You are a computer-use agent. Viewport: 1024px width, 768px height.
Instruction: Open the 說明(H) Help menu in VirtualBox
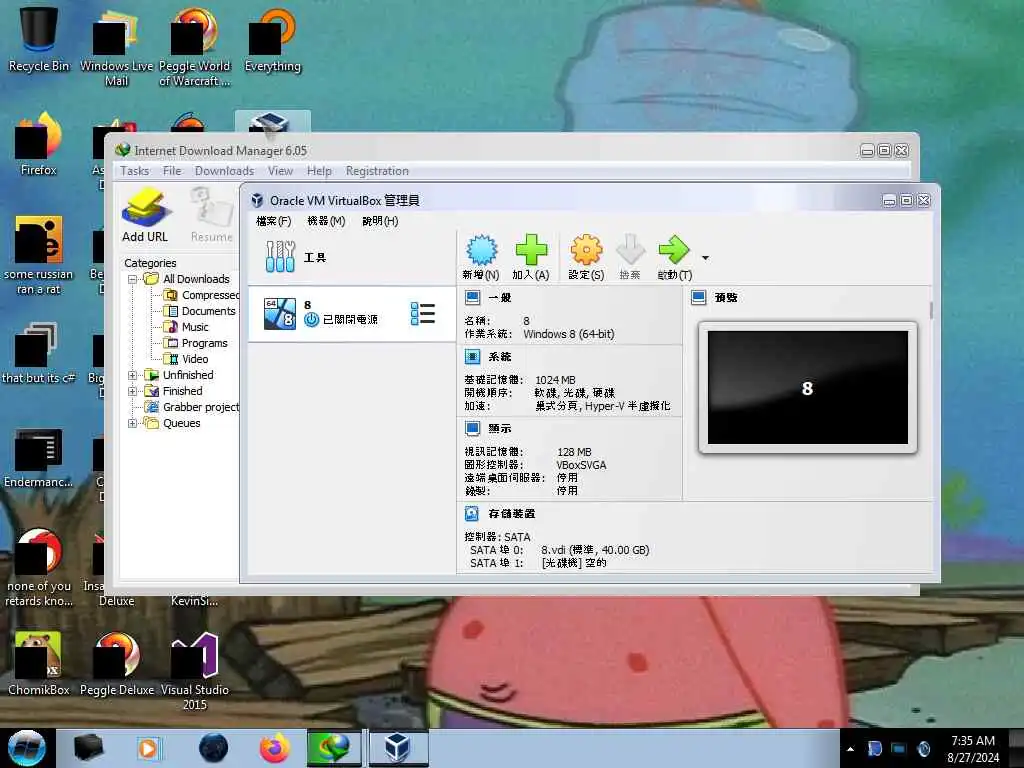(x=379, y=221)
